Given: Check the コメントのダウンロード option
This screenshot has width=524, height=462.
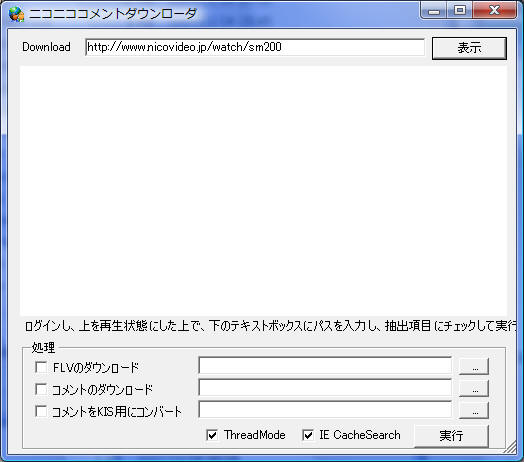Looking at the screenshot, I should [x=41, y=389].
